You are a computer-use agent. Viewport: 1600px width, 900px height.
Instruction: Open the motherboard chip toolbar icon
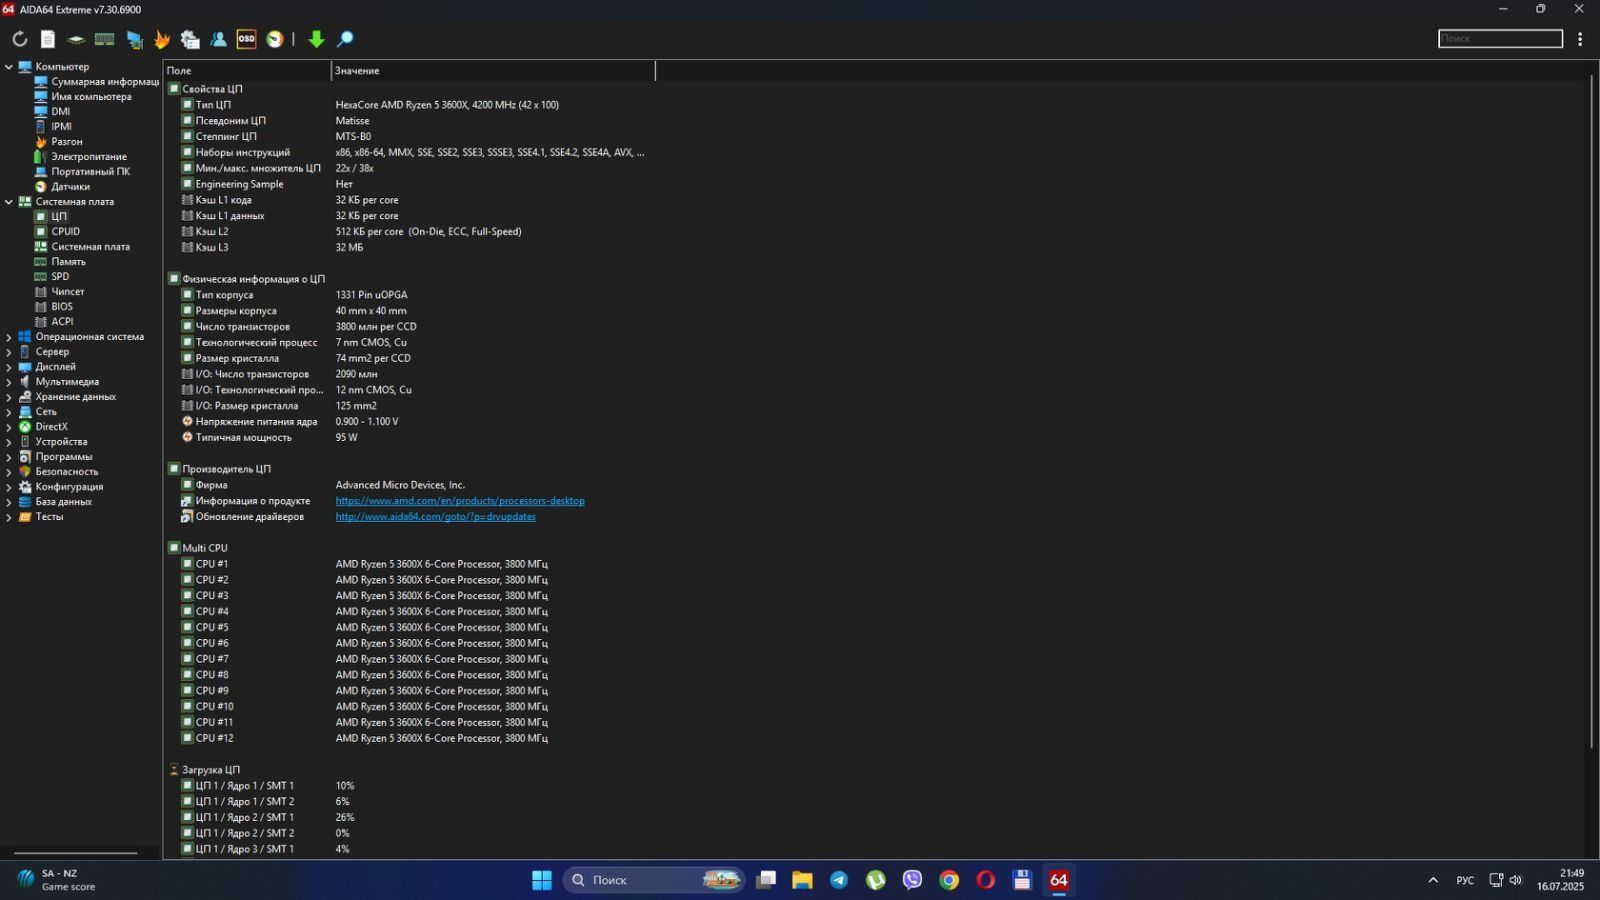pyautogui.click(x=76, y=39)
